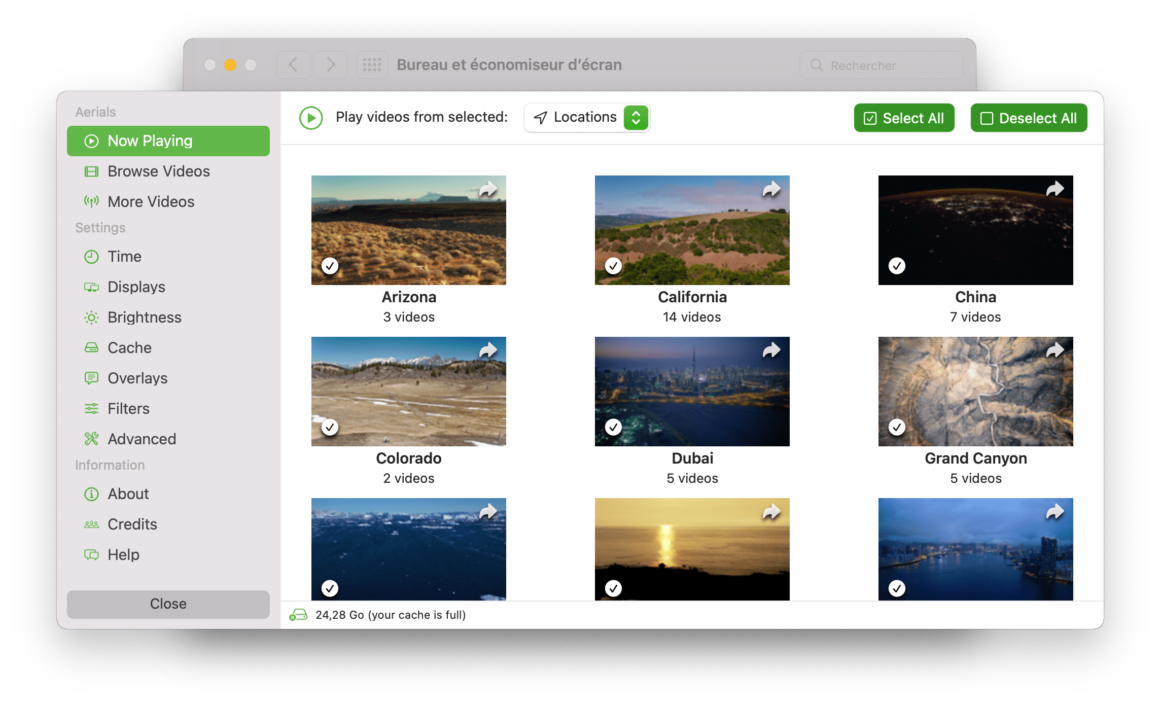Click the play videos icon in the toolbar

pos(310,117)
